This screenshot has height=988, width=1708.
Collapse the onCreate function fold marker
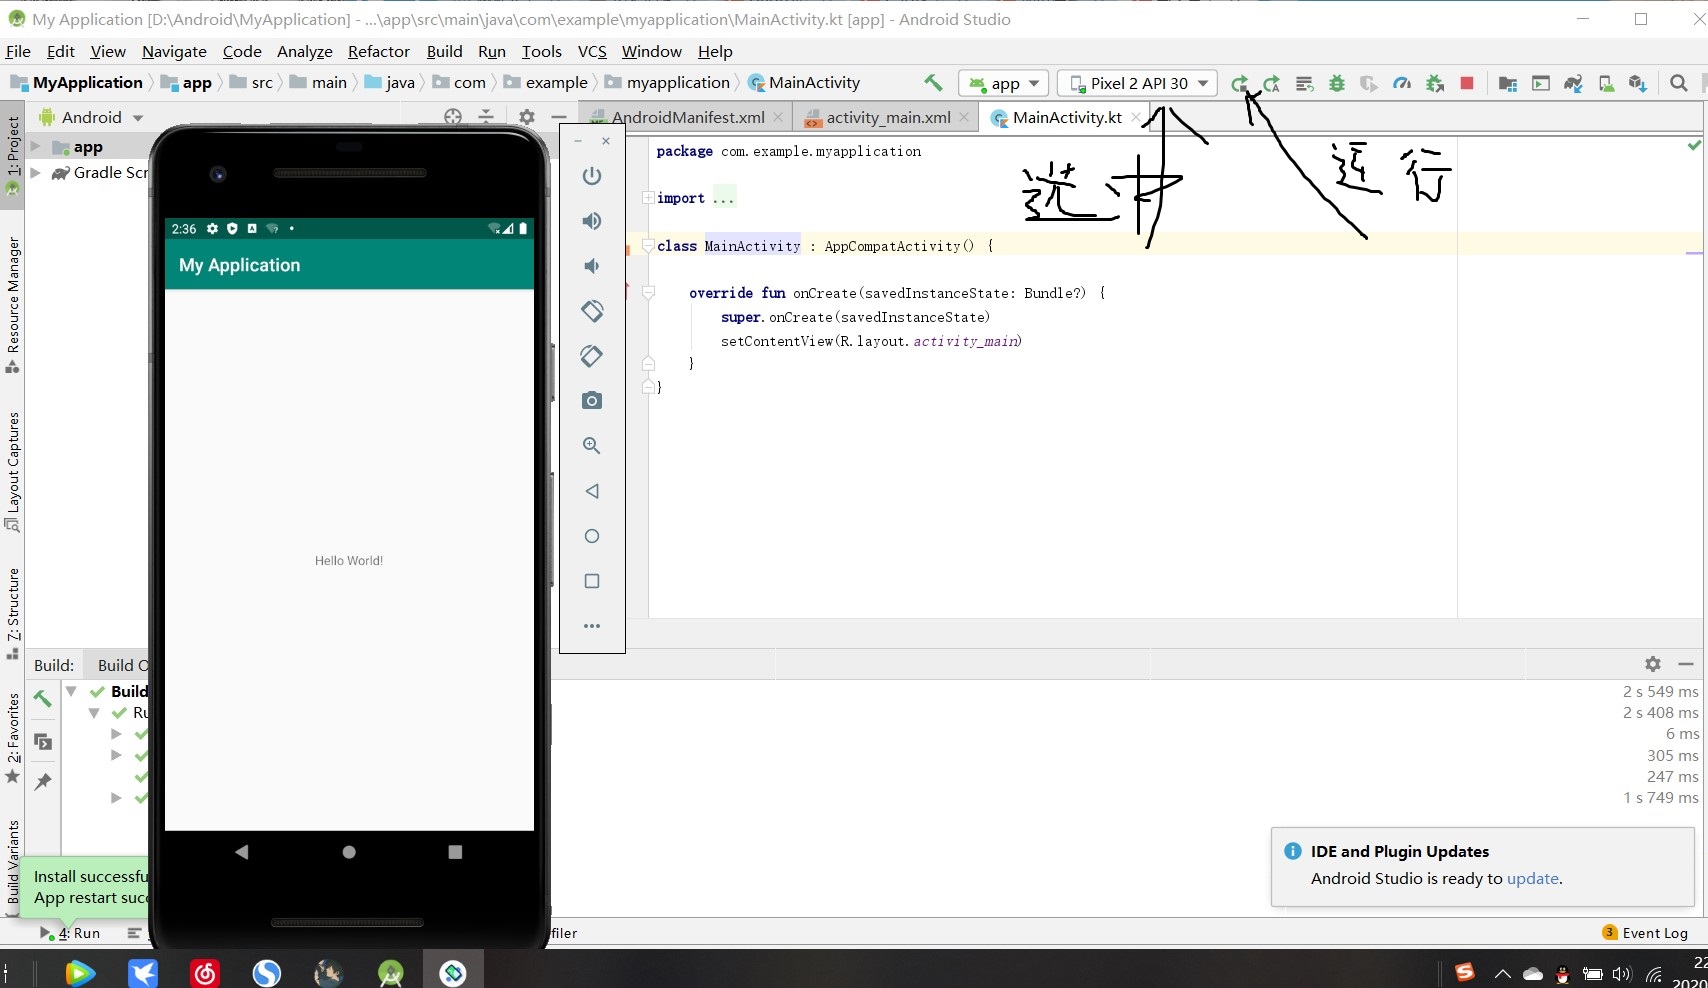tap(648, 293)
